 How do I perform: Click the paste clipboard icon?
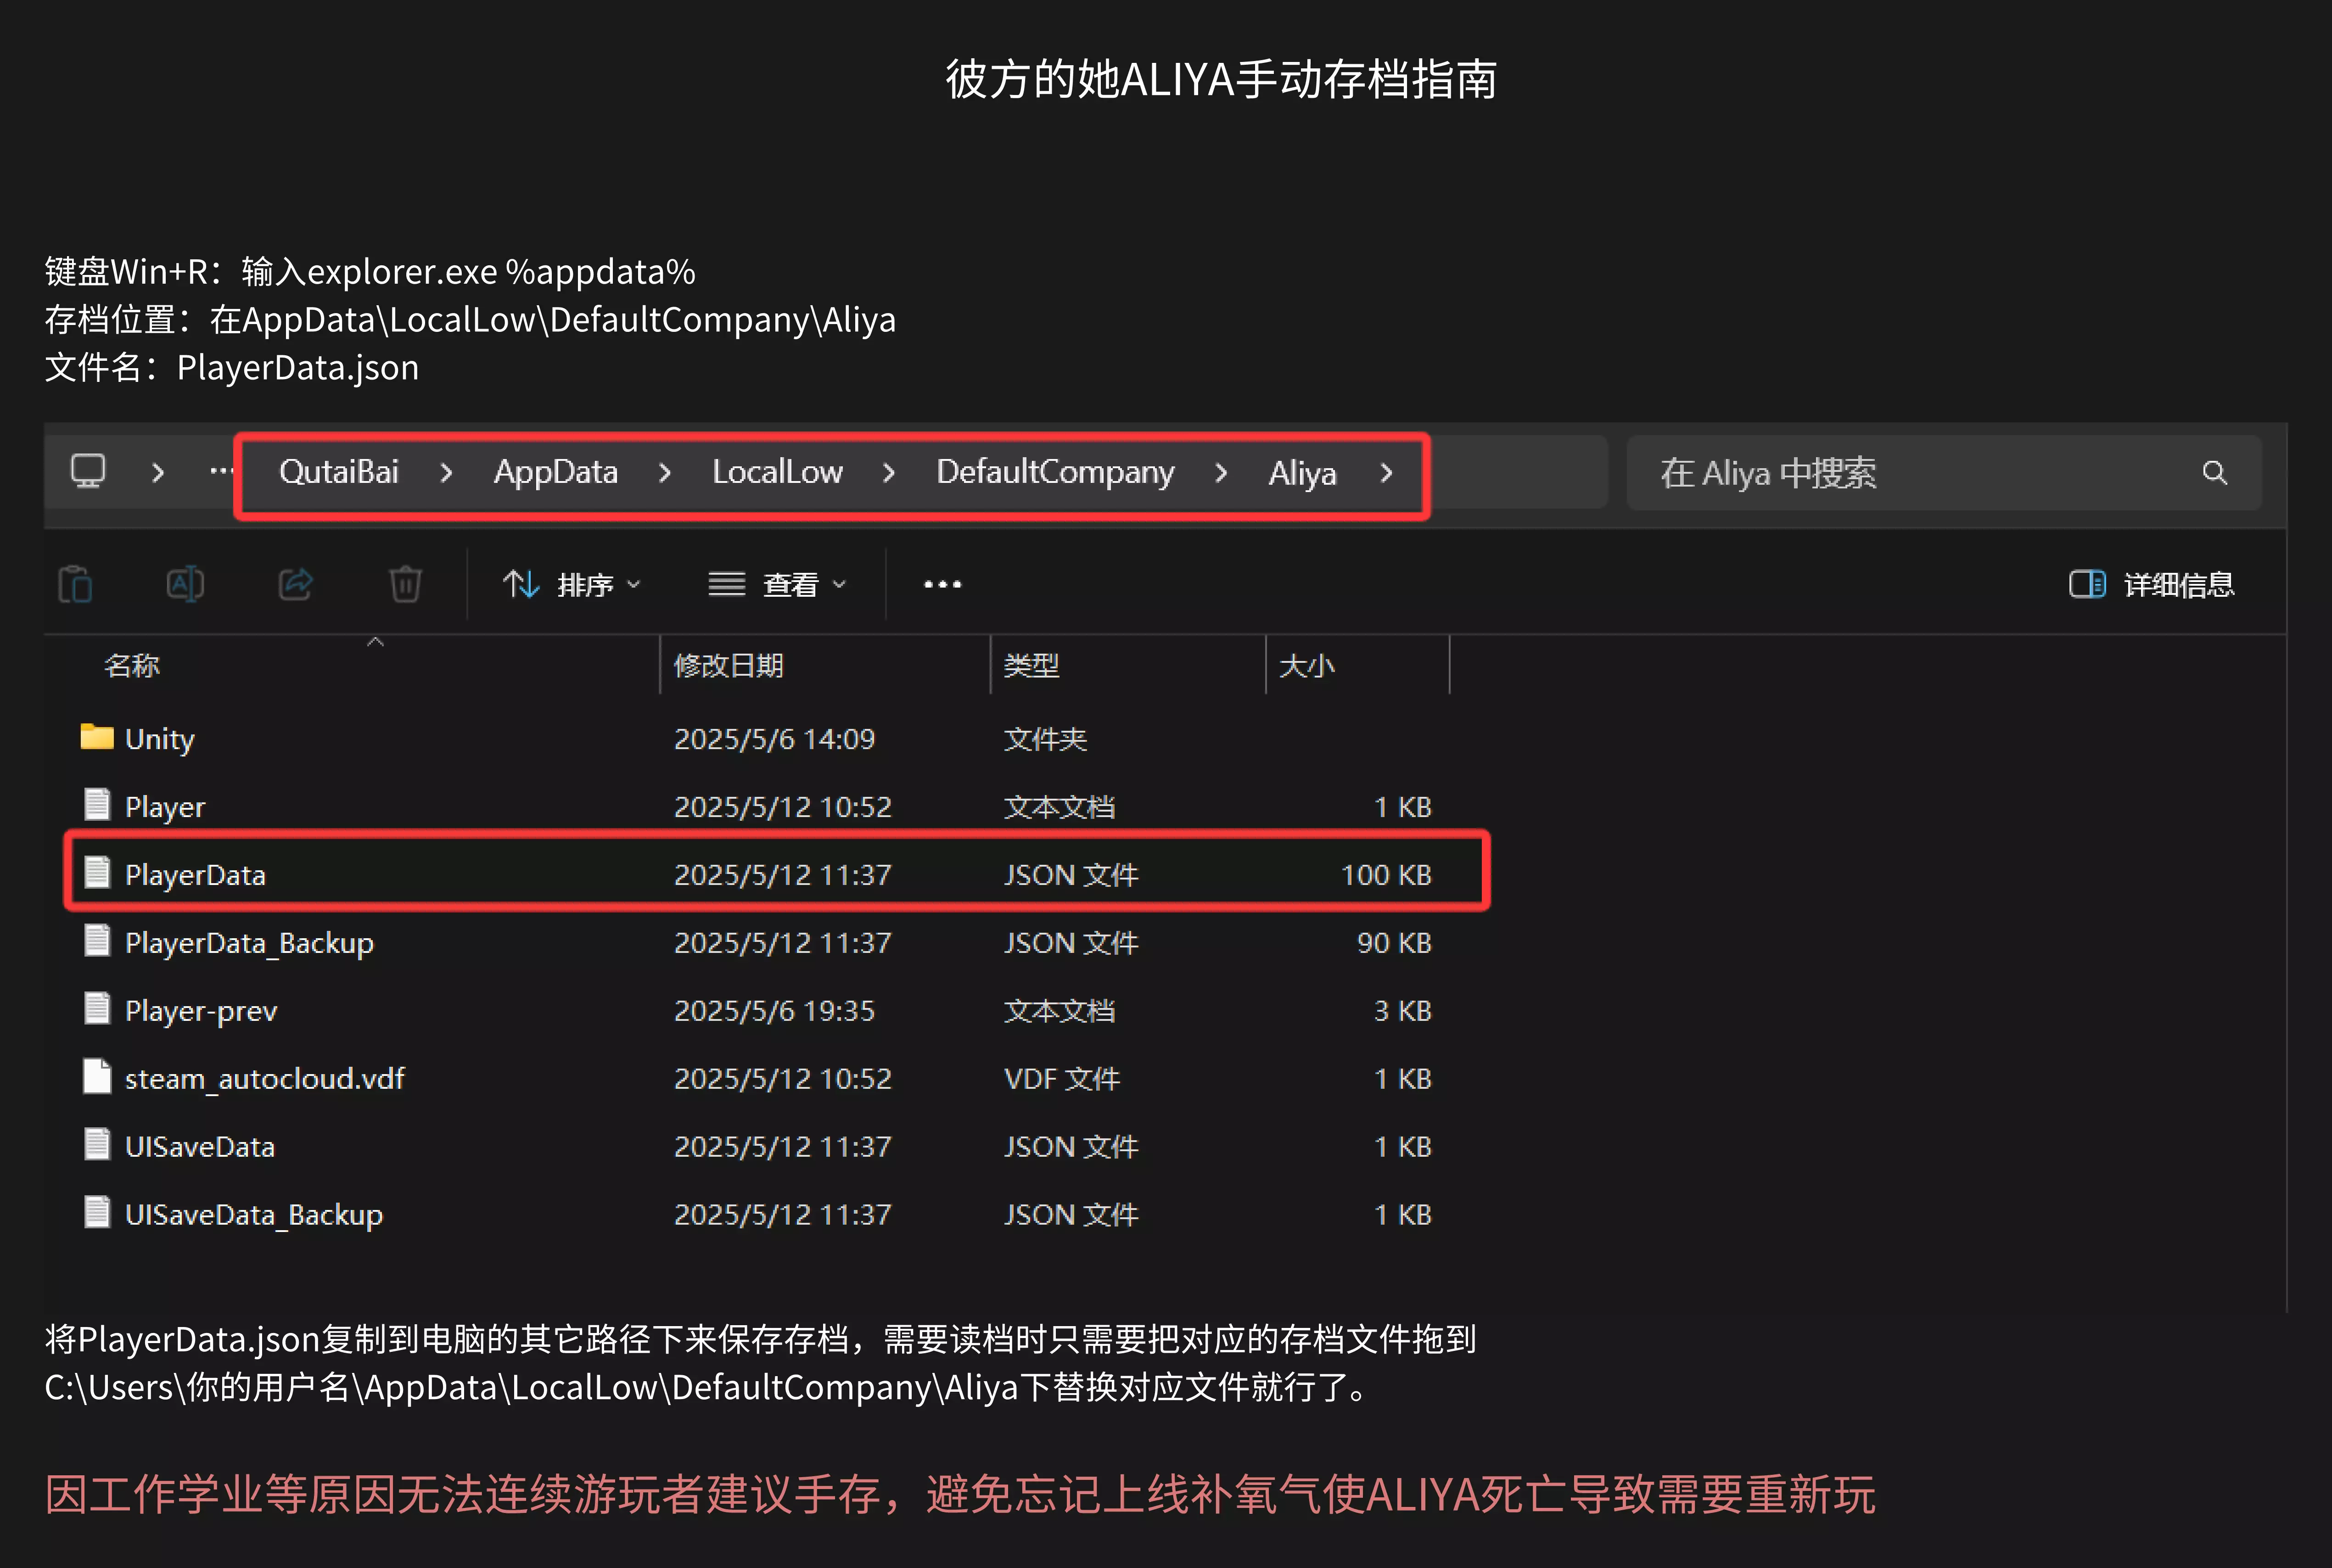click(76, 584)
